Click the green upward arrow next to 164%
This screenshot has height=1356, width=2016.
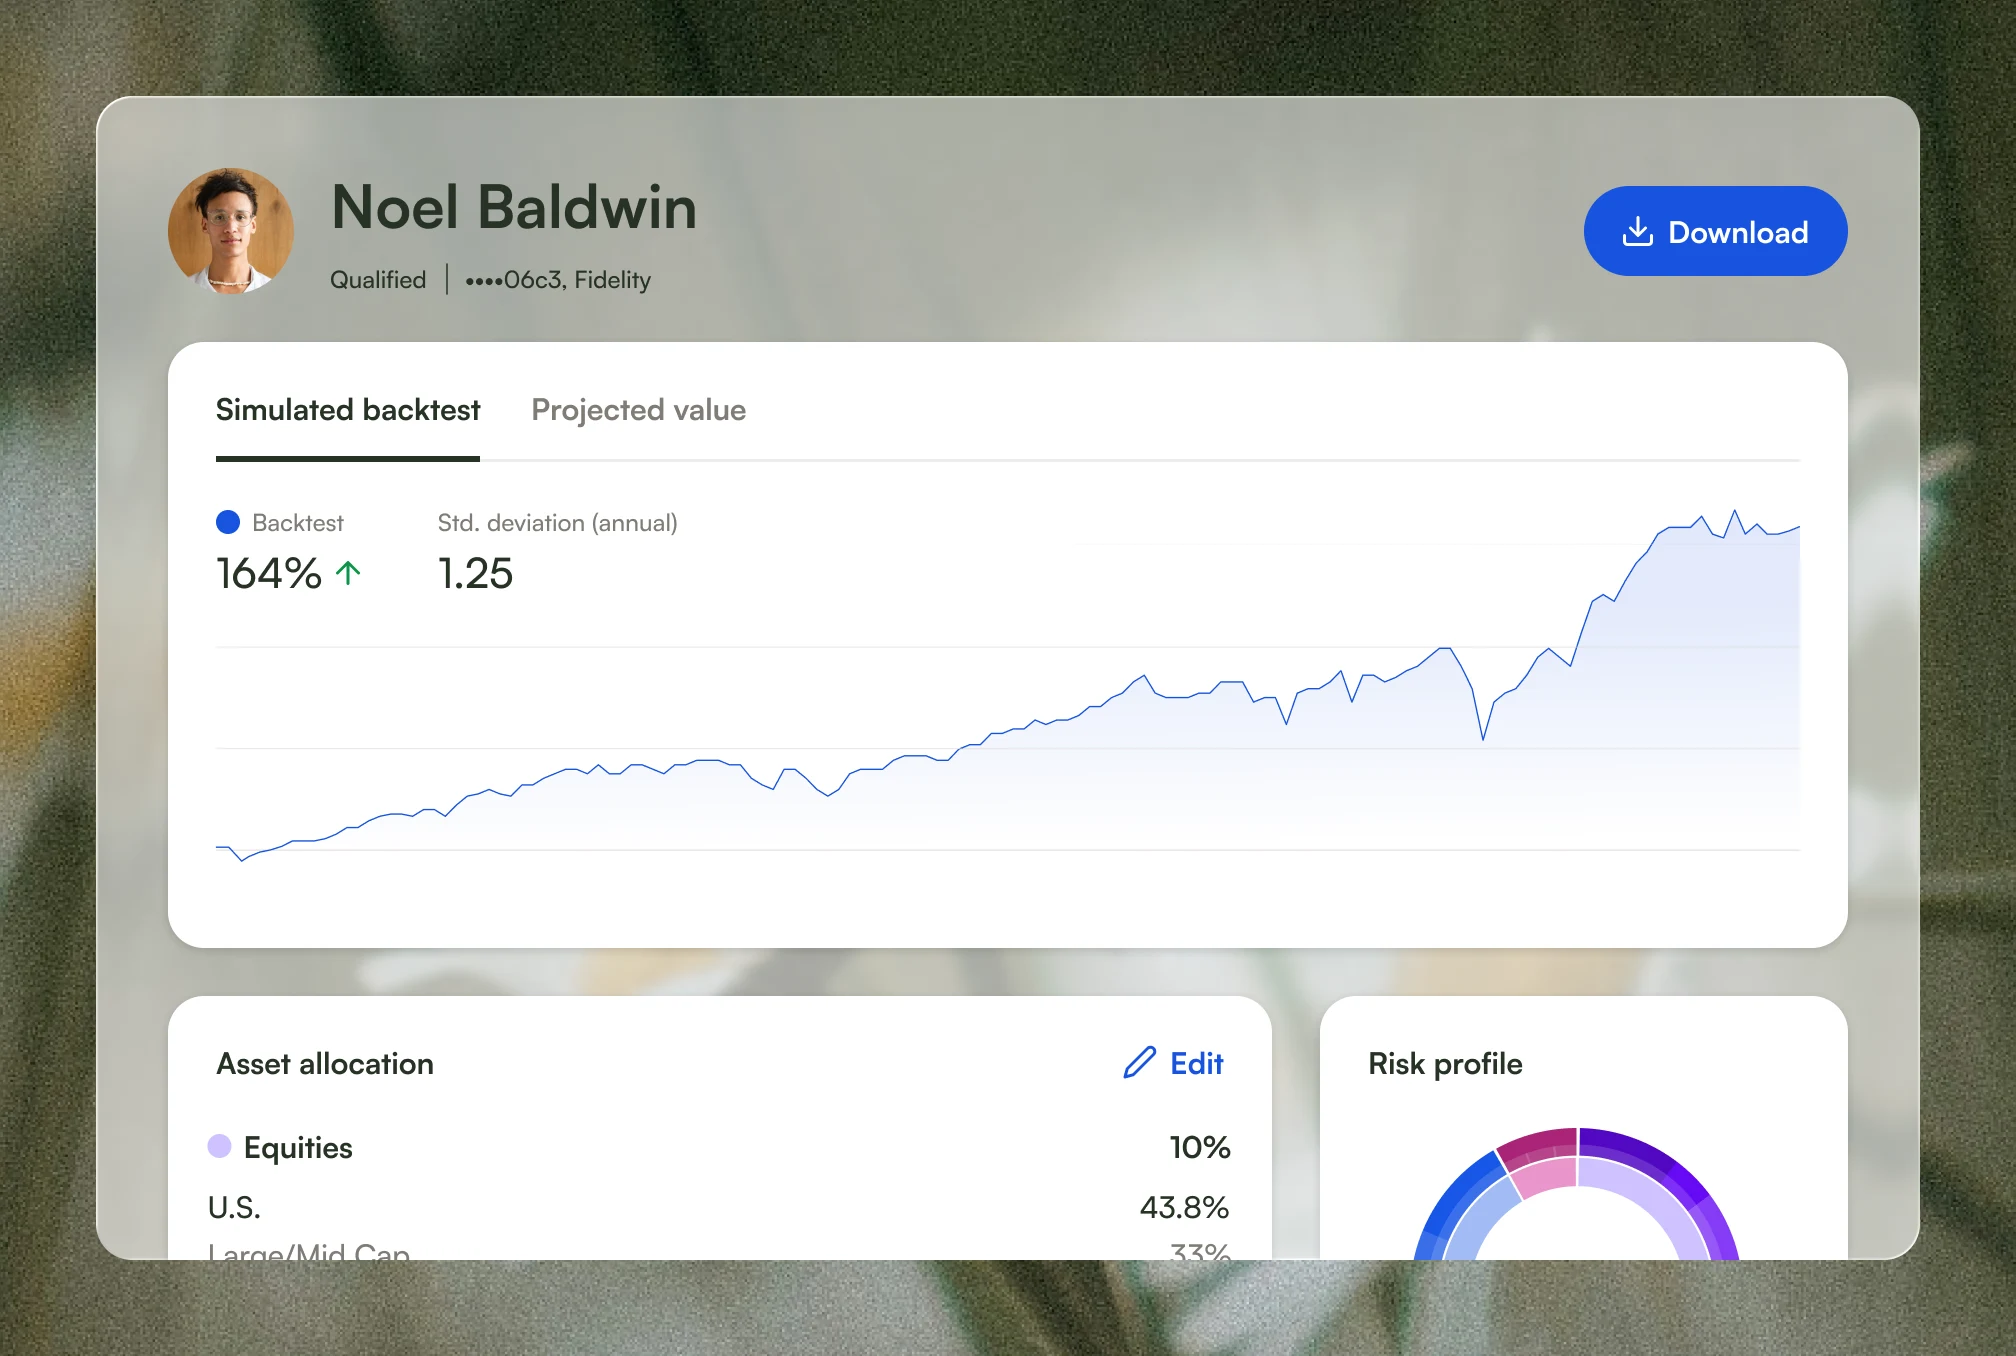click(348, 573)
